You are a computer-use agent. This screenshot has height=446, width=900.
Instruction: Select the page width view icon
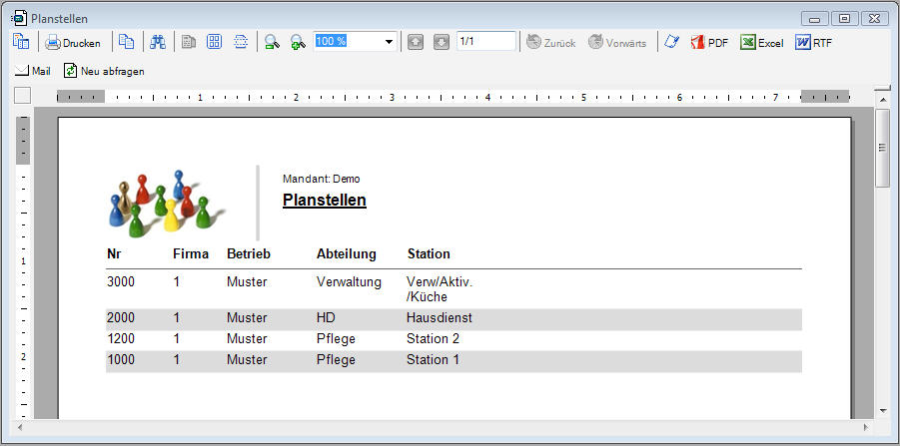[241, 42]
